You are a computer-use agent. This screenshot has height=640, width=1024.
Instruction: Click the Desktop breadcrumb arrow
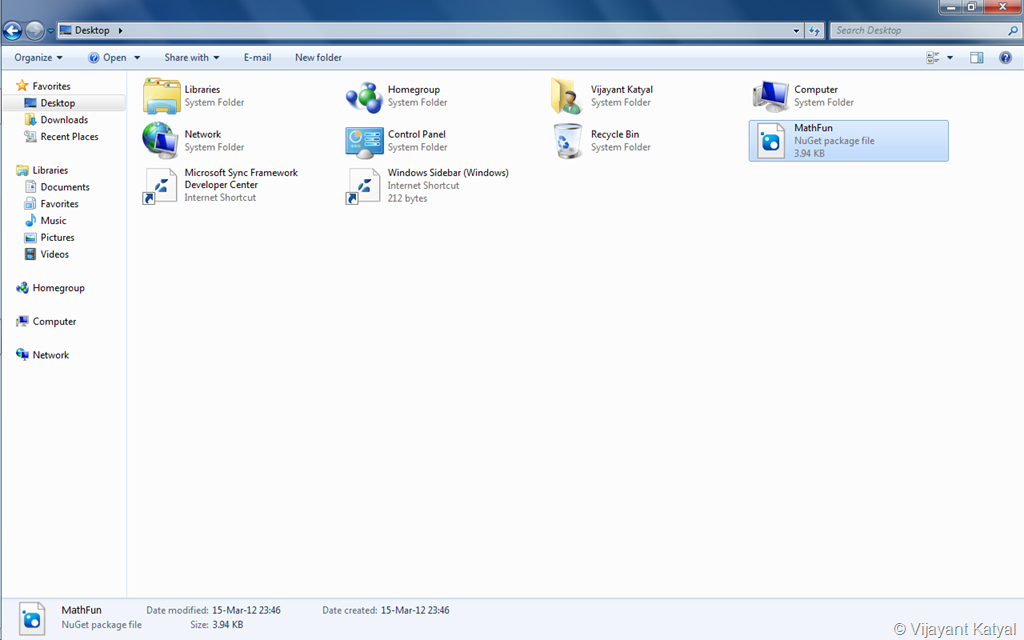click(120, 31)
